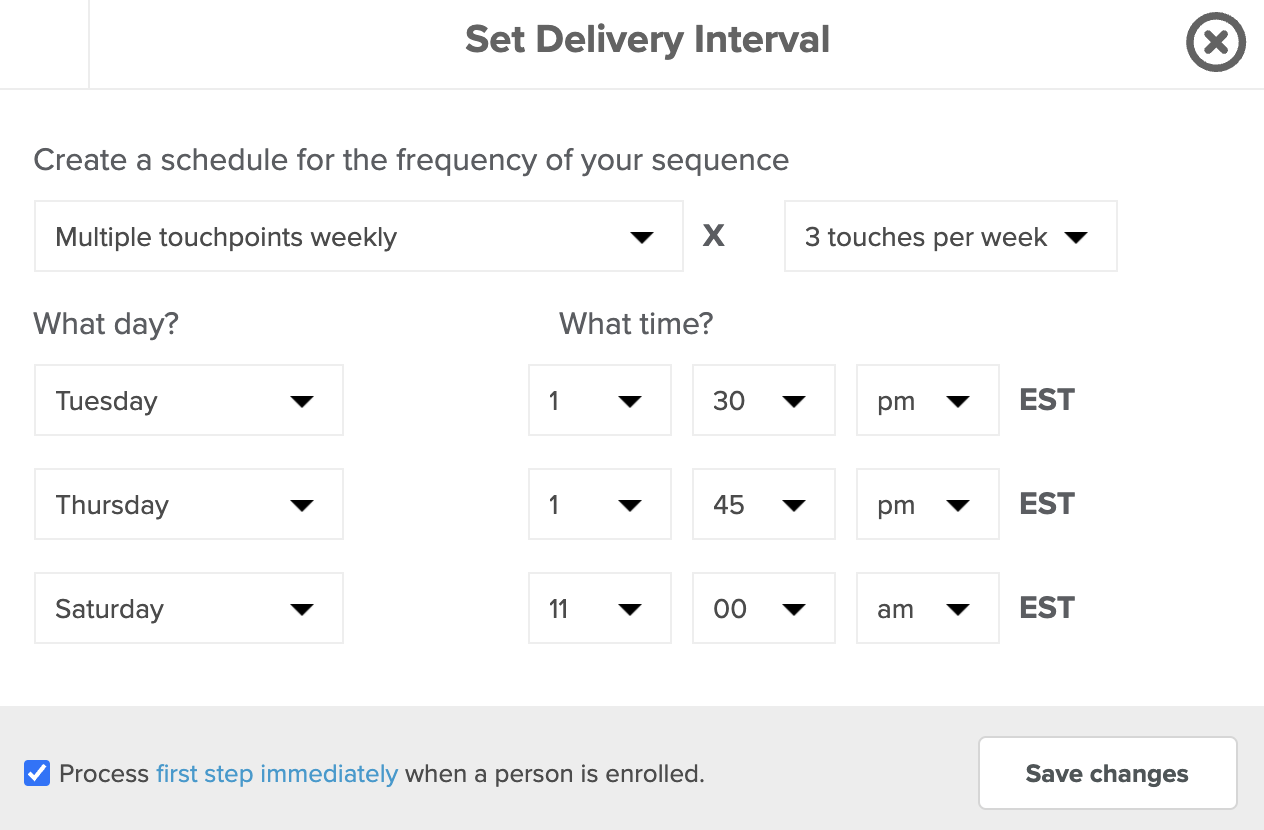Open the pm dropdown in the Tuesday row
Viewport: 1264px width, 830px height.
coord(928,400)
